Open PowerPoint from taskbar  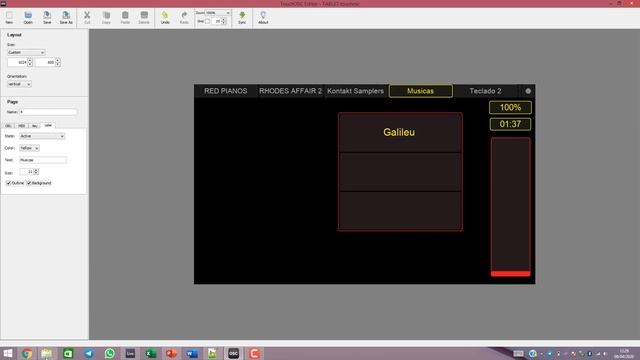point(171,353)
